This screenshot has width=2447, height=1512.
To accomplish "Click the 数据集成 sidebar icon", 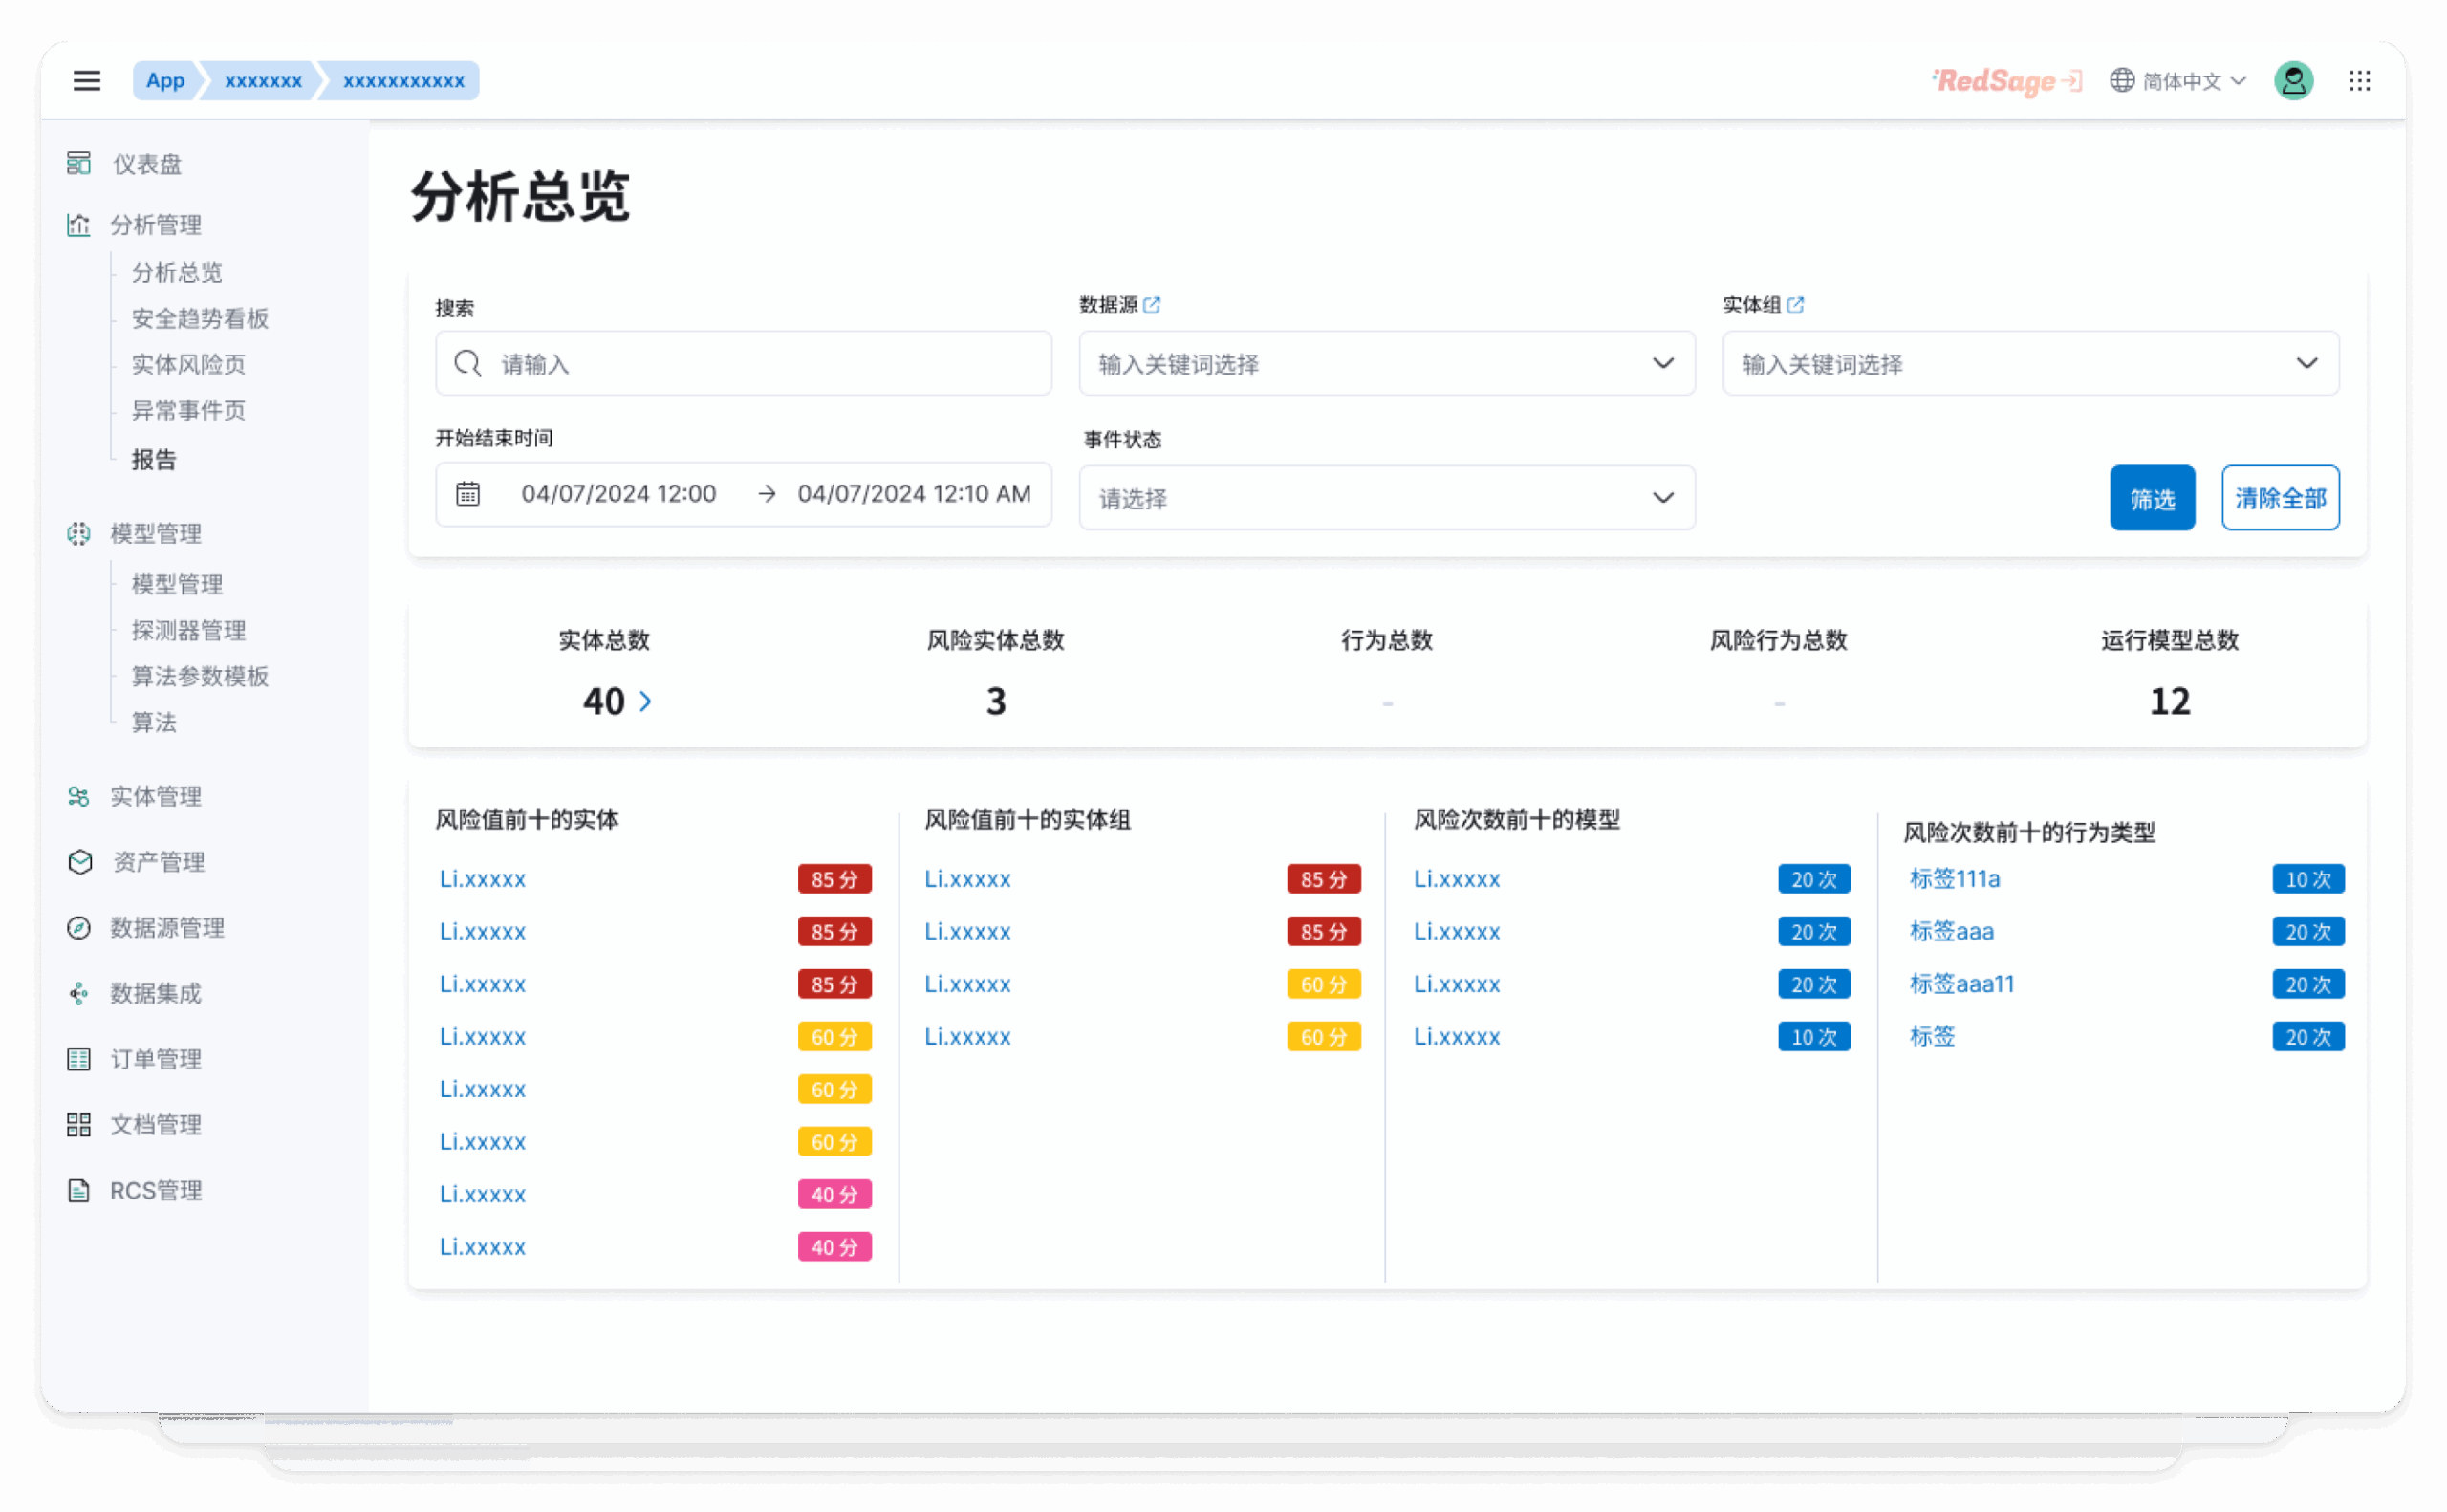I will pyautogui.click(x=79, y=993).
